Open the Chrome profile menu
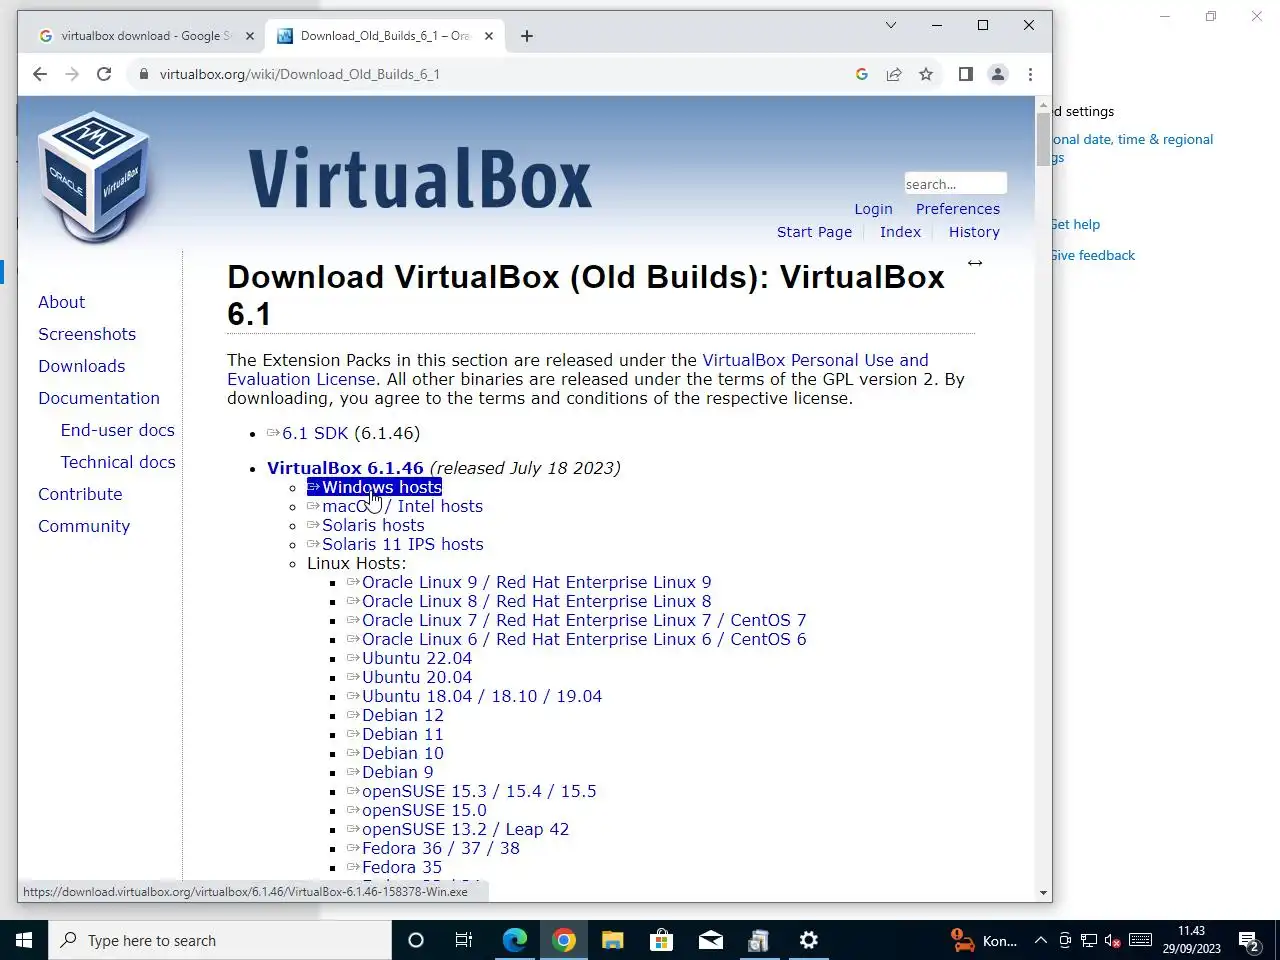 coord(998,74)
